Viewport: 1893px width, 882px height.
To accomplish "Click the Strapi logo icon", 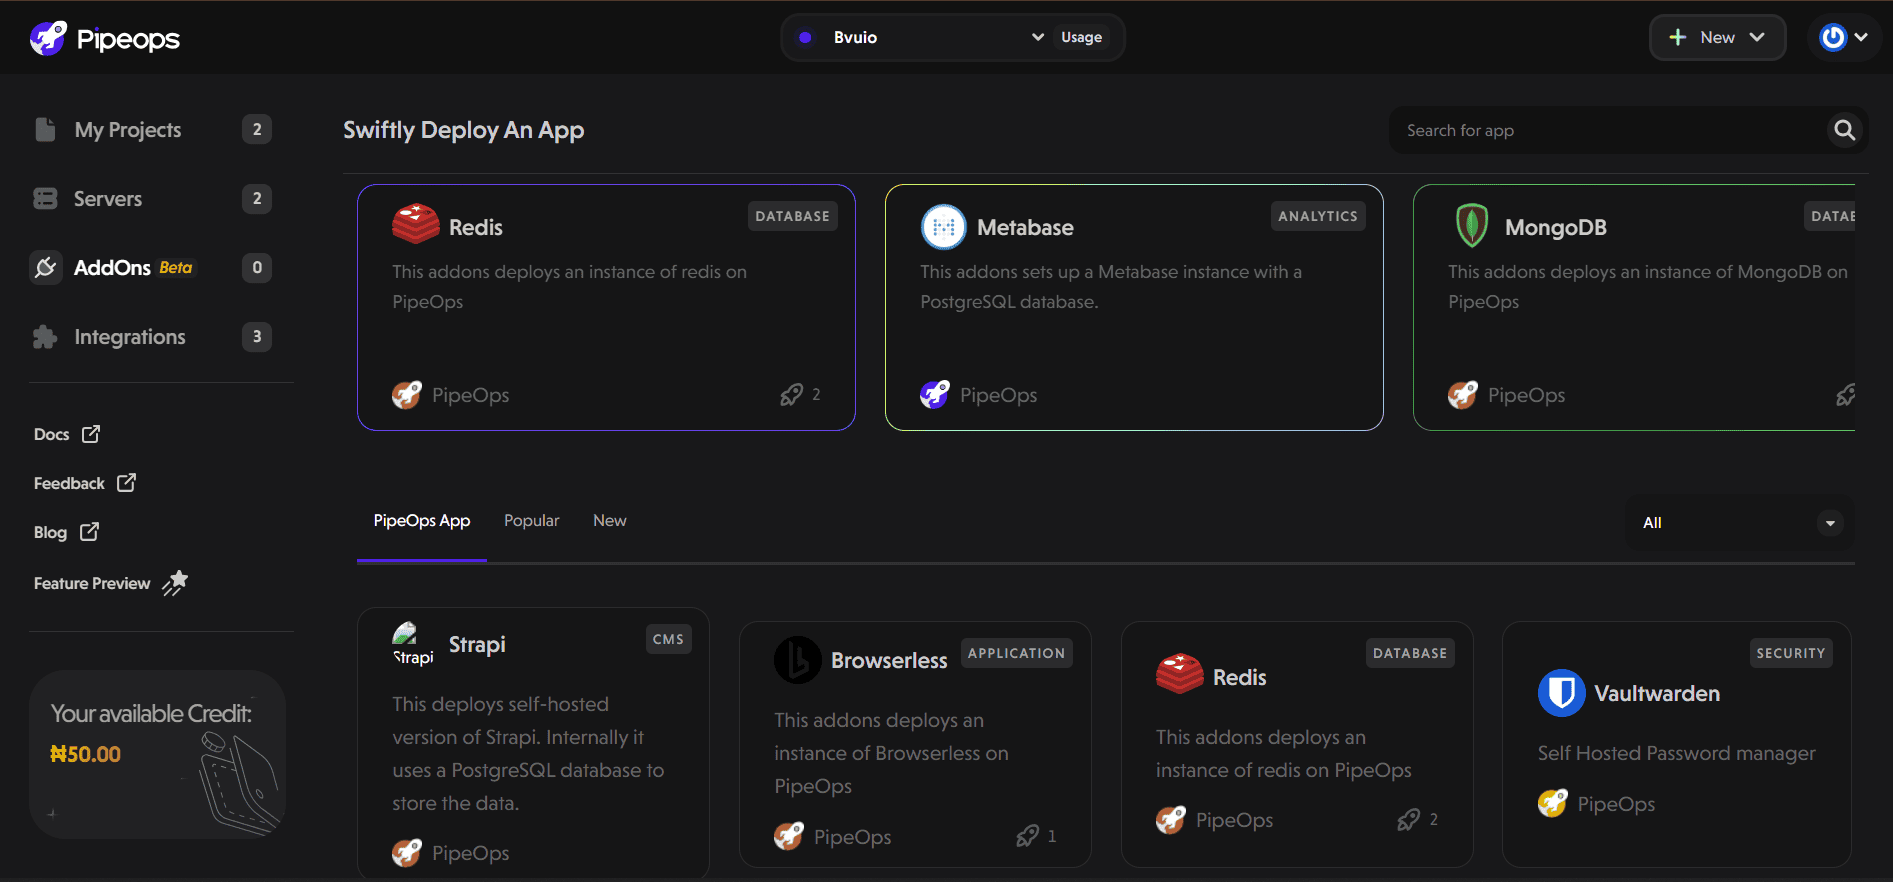I will (413, 644).
